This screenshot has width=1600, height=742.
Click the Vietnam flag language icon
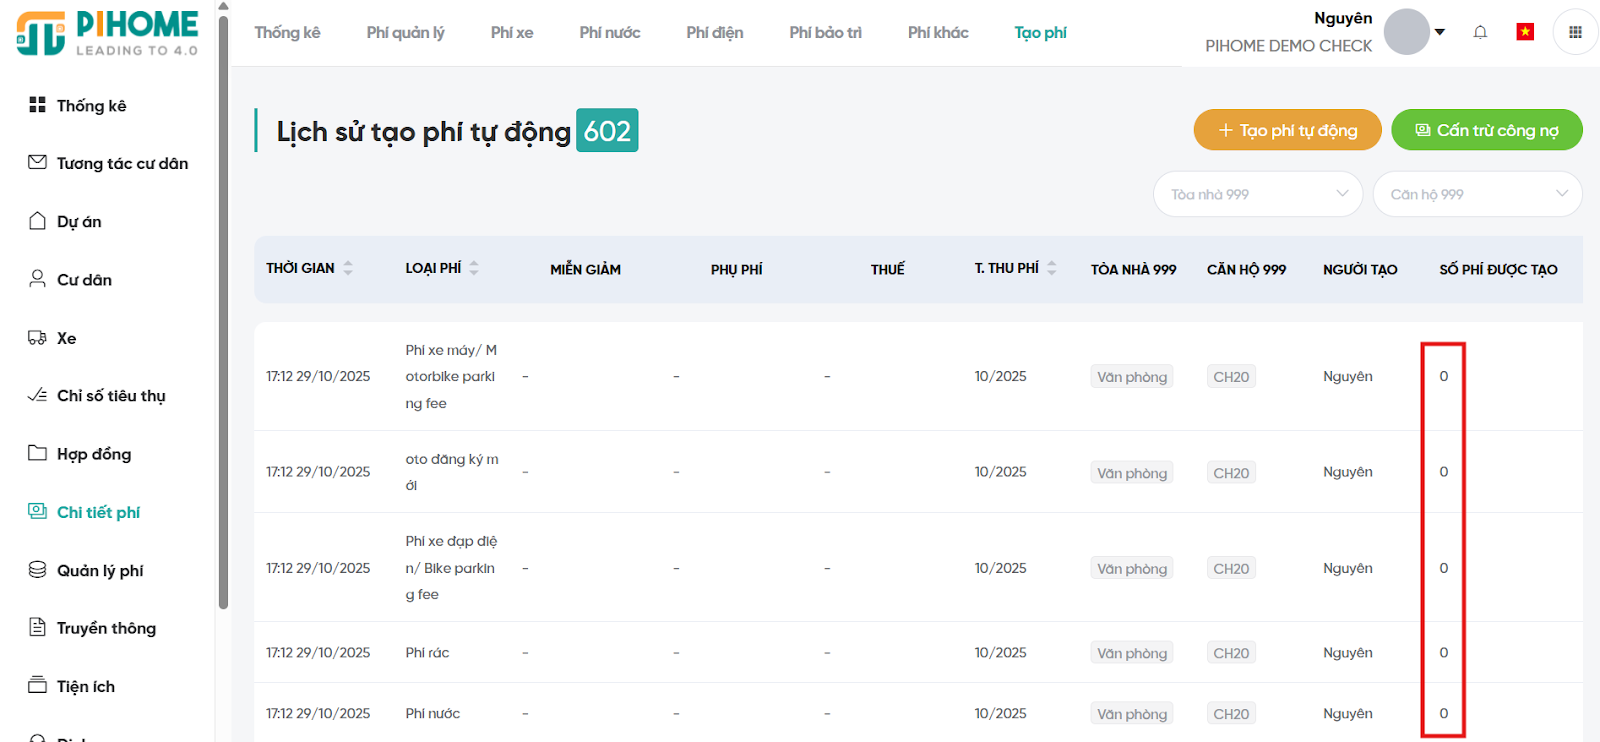[1525, 32]
